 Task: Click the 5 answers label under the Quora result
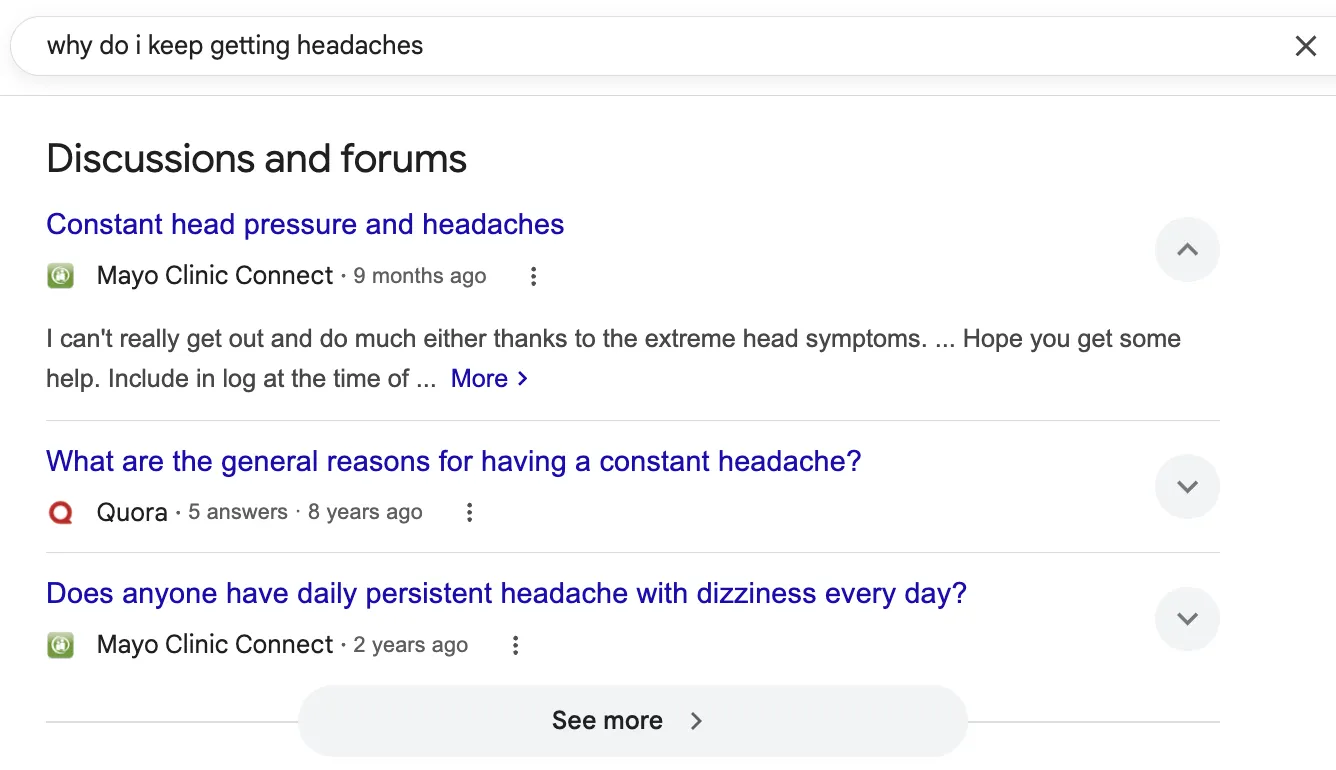(x=238, y=511)
